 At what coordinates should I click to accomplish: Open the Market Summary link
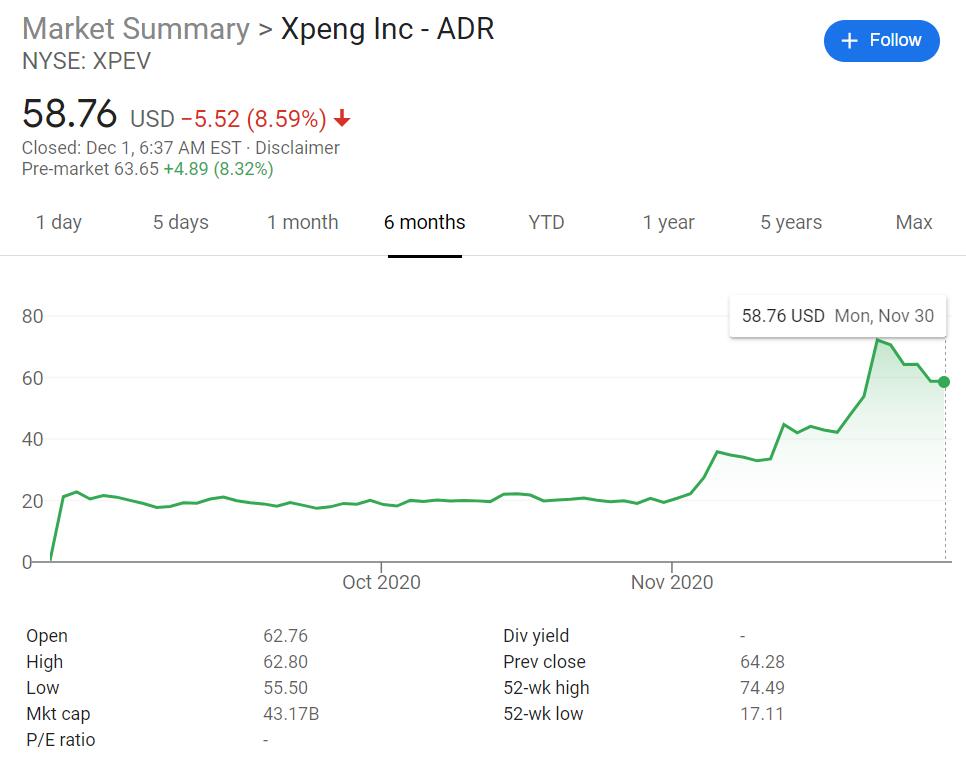[x=135, y=28]
